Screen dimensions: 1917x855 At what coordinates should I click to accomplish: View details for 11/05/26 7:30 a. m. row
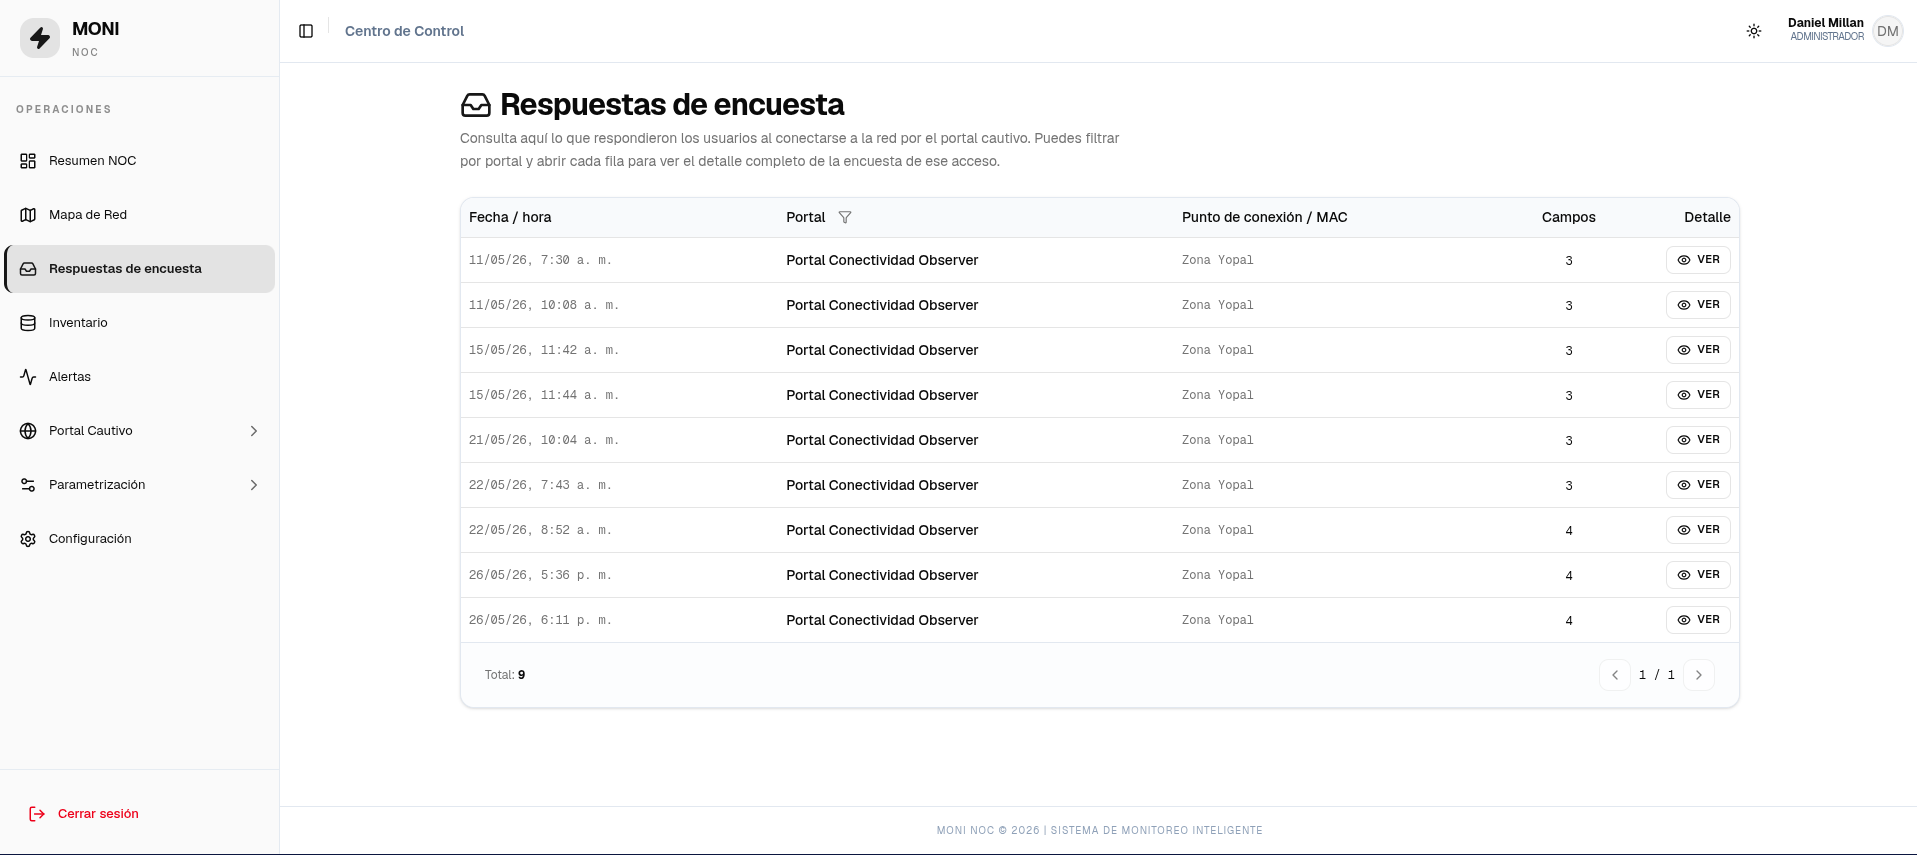tap(1698, 260)
